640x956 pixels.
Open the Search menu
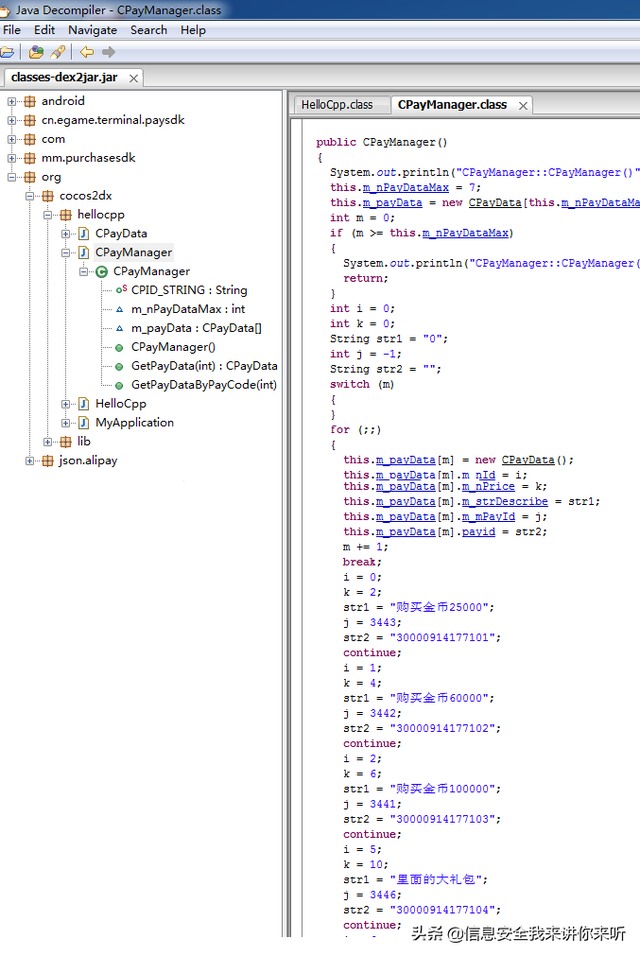coord(149,30)
